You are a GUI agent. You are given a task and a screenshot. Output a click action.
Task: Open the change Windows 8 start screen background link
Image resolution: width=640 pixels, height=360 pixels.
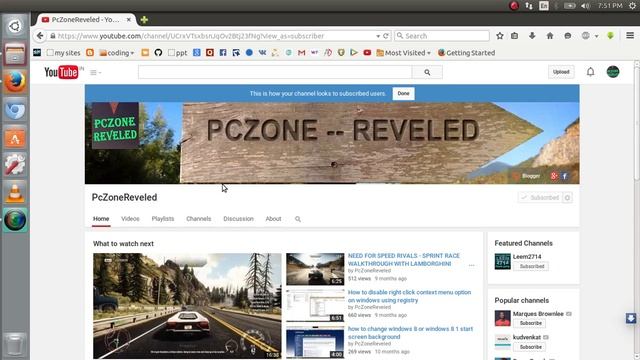click(x=410, y=333)
